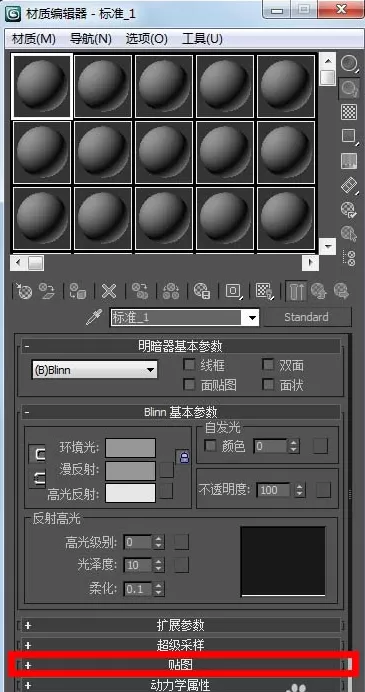This screenshot has height=692, width=365.
Task: Open the 环境光 color swatch
Action: [x=131, y=448]
